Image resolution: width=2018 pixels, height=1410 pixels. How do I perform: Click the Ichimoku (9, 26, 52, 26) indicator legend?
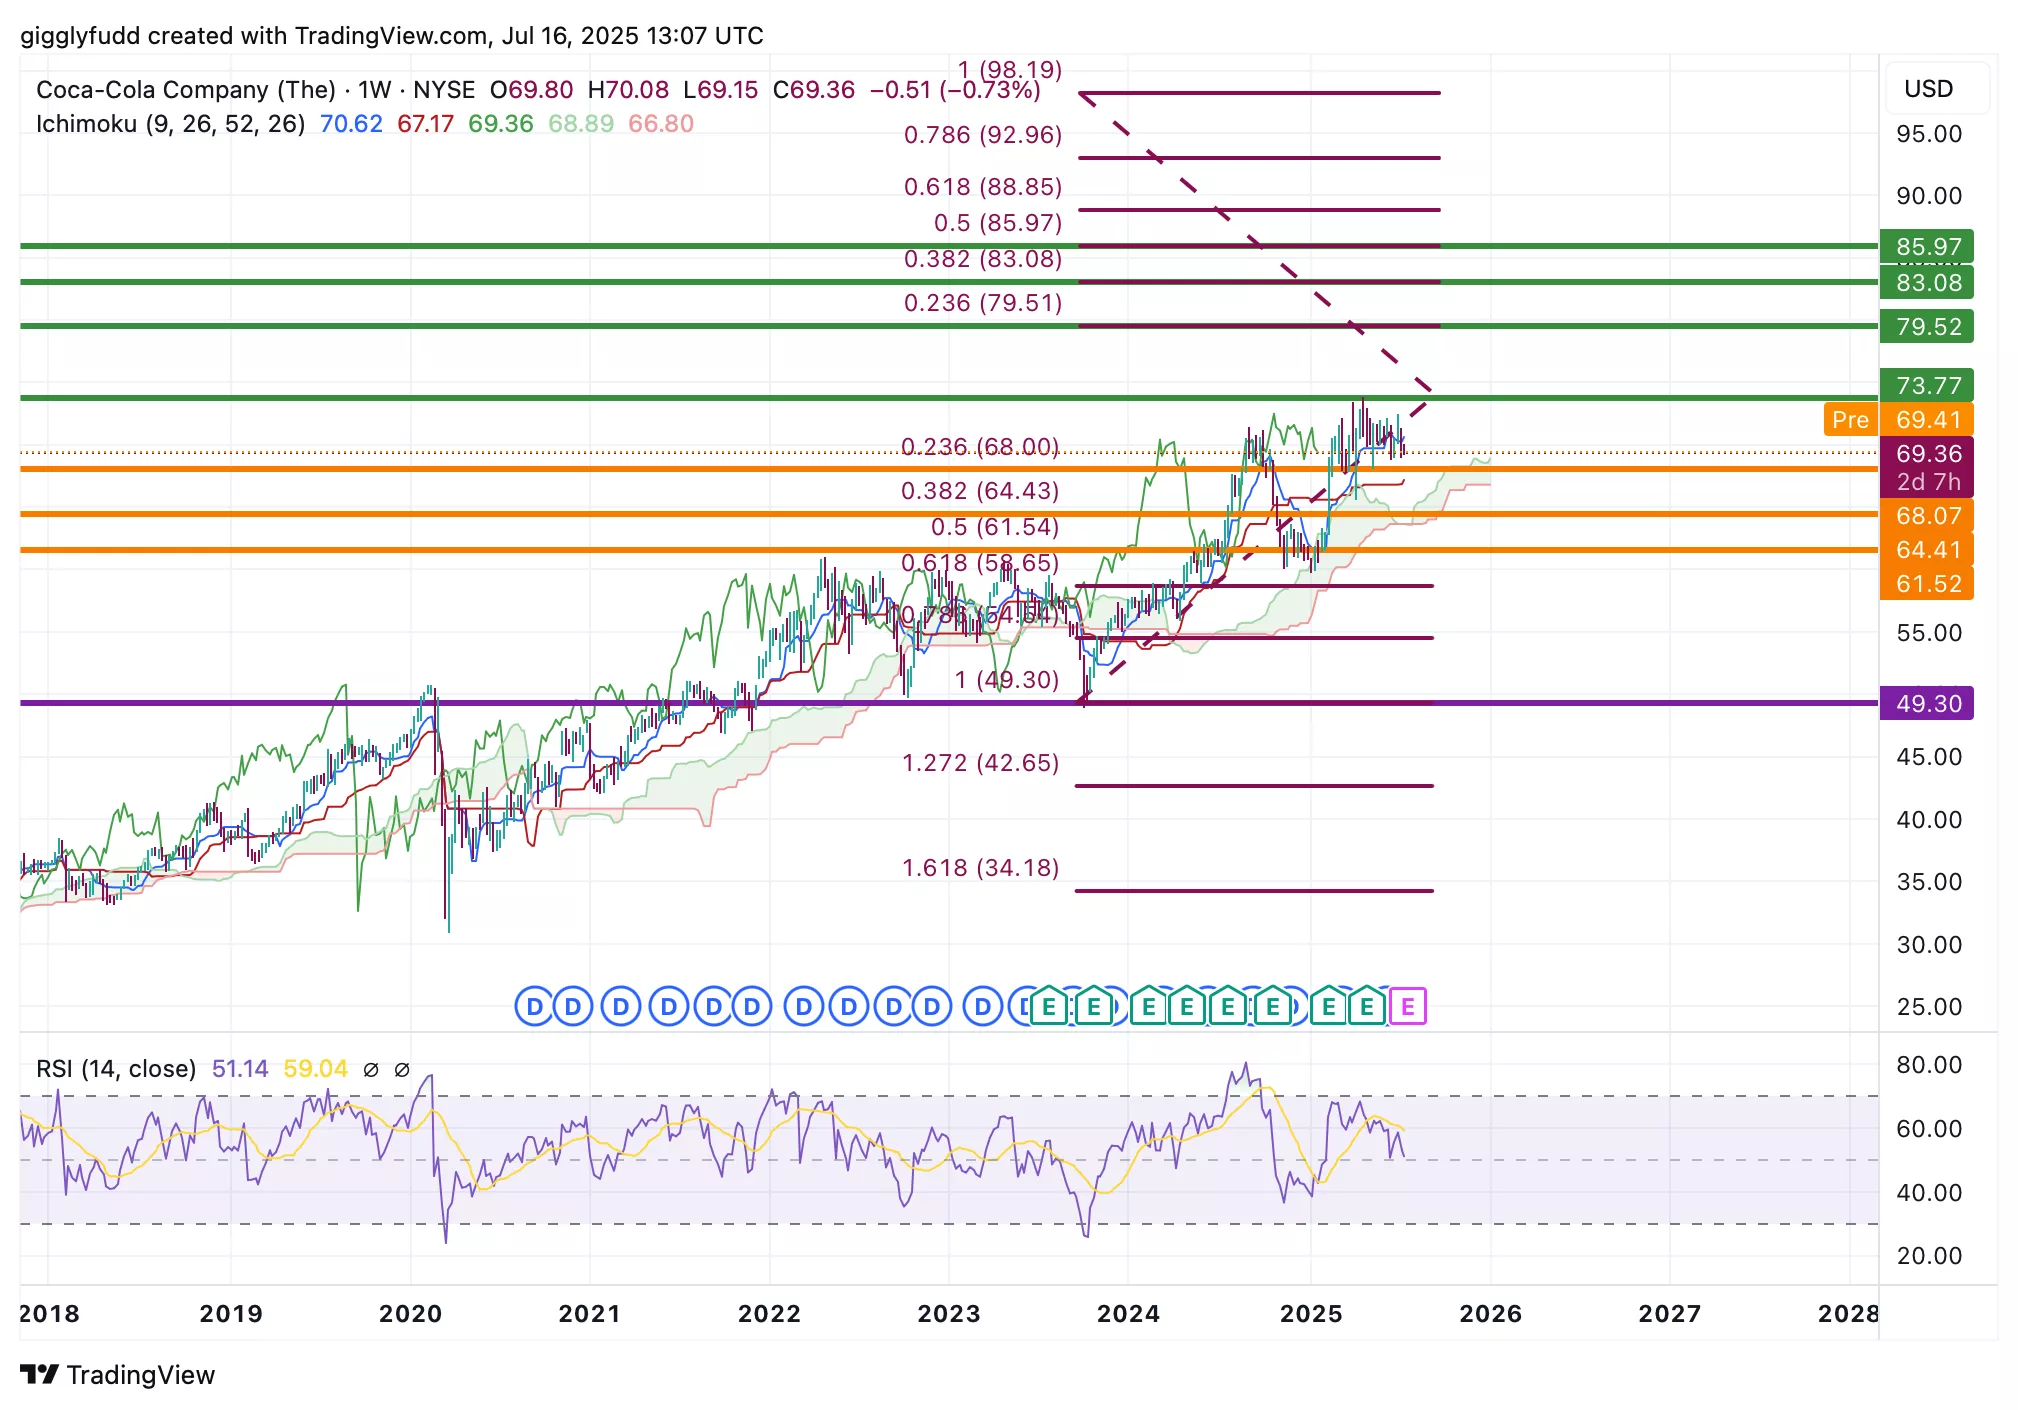pyautogui.click(x=171, y=124)
